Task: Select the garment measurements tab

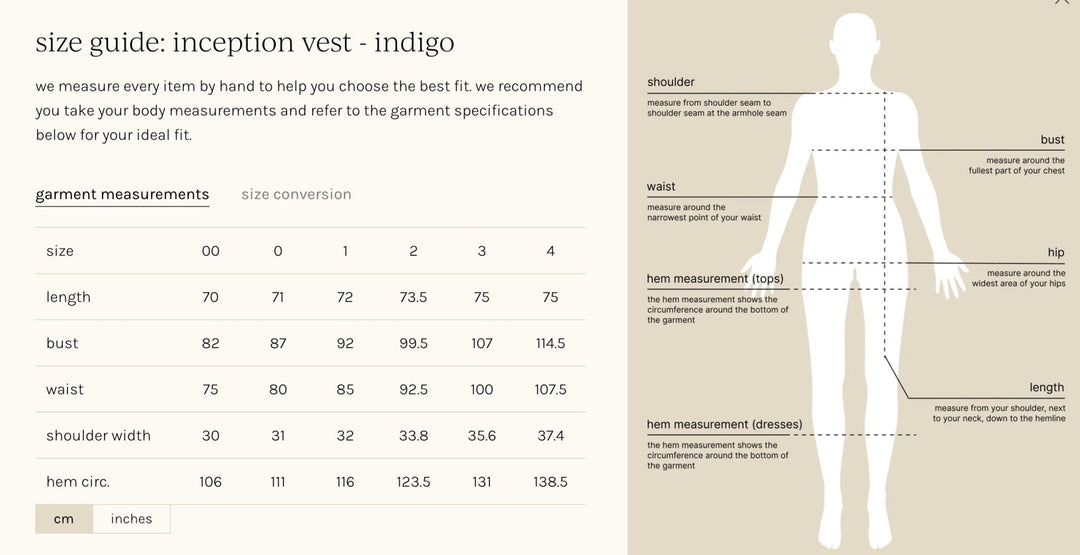Action: [x=122, y=195]
